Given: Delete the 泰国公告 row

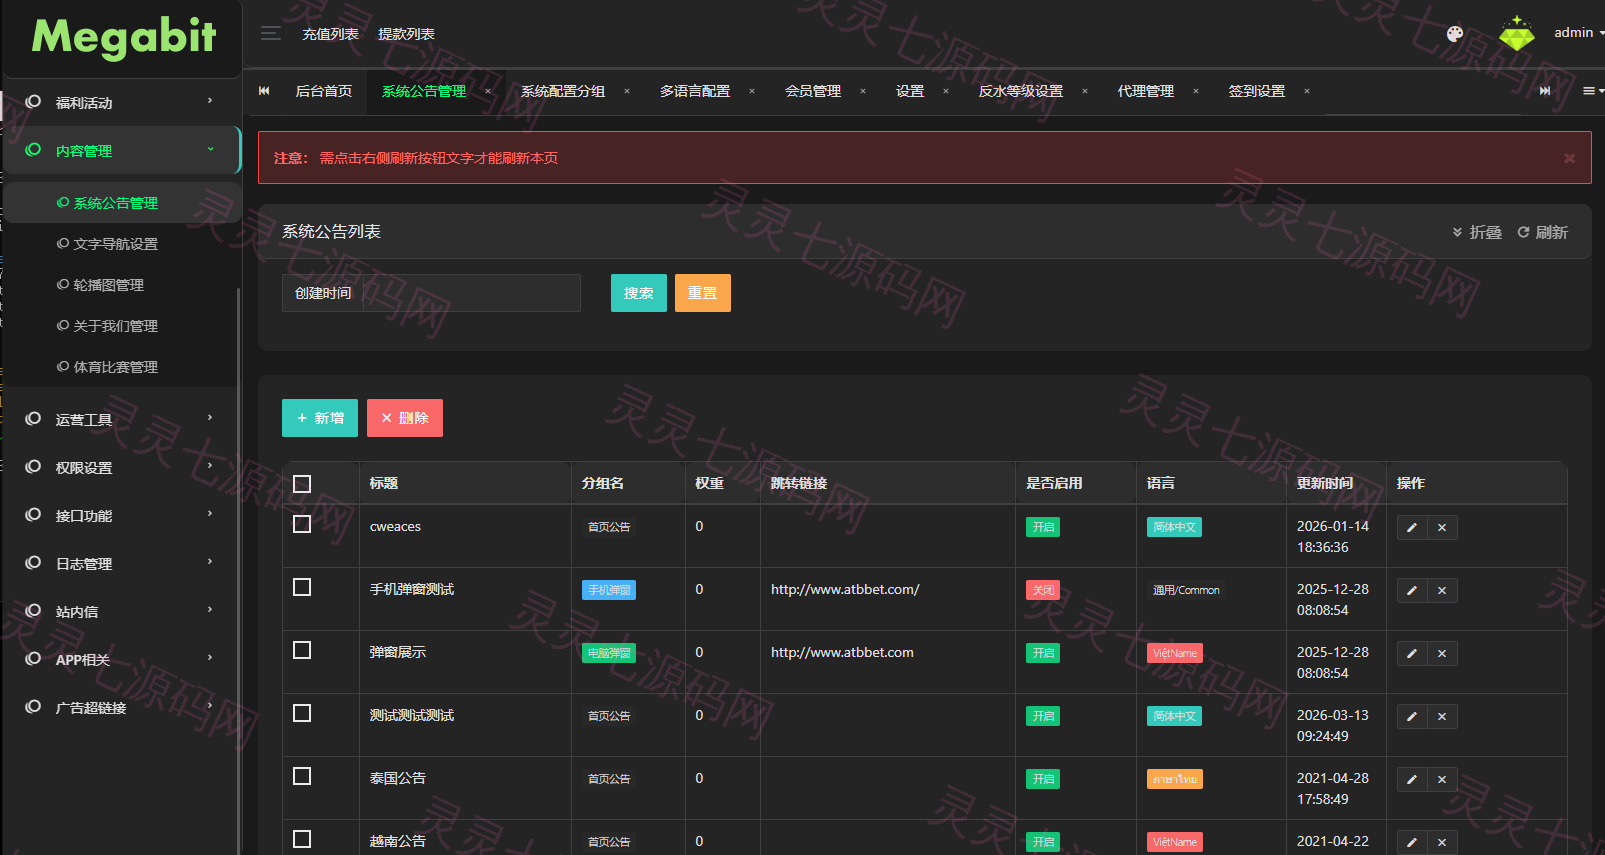Looking at the screenshot, I should (1442, 779).
